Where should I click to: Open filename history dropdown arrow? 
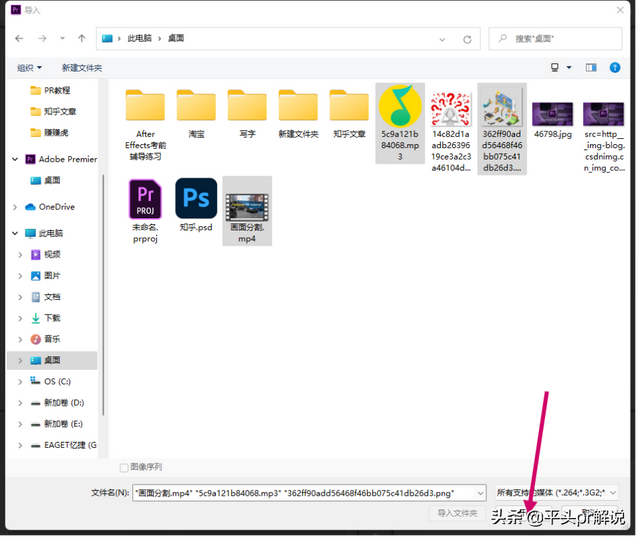[480, 493]
